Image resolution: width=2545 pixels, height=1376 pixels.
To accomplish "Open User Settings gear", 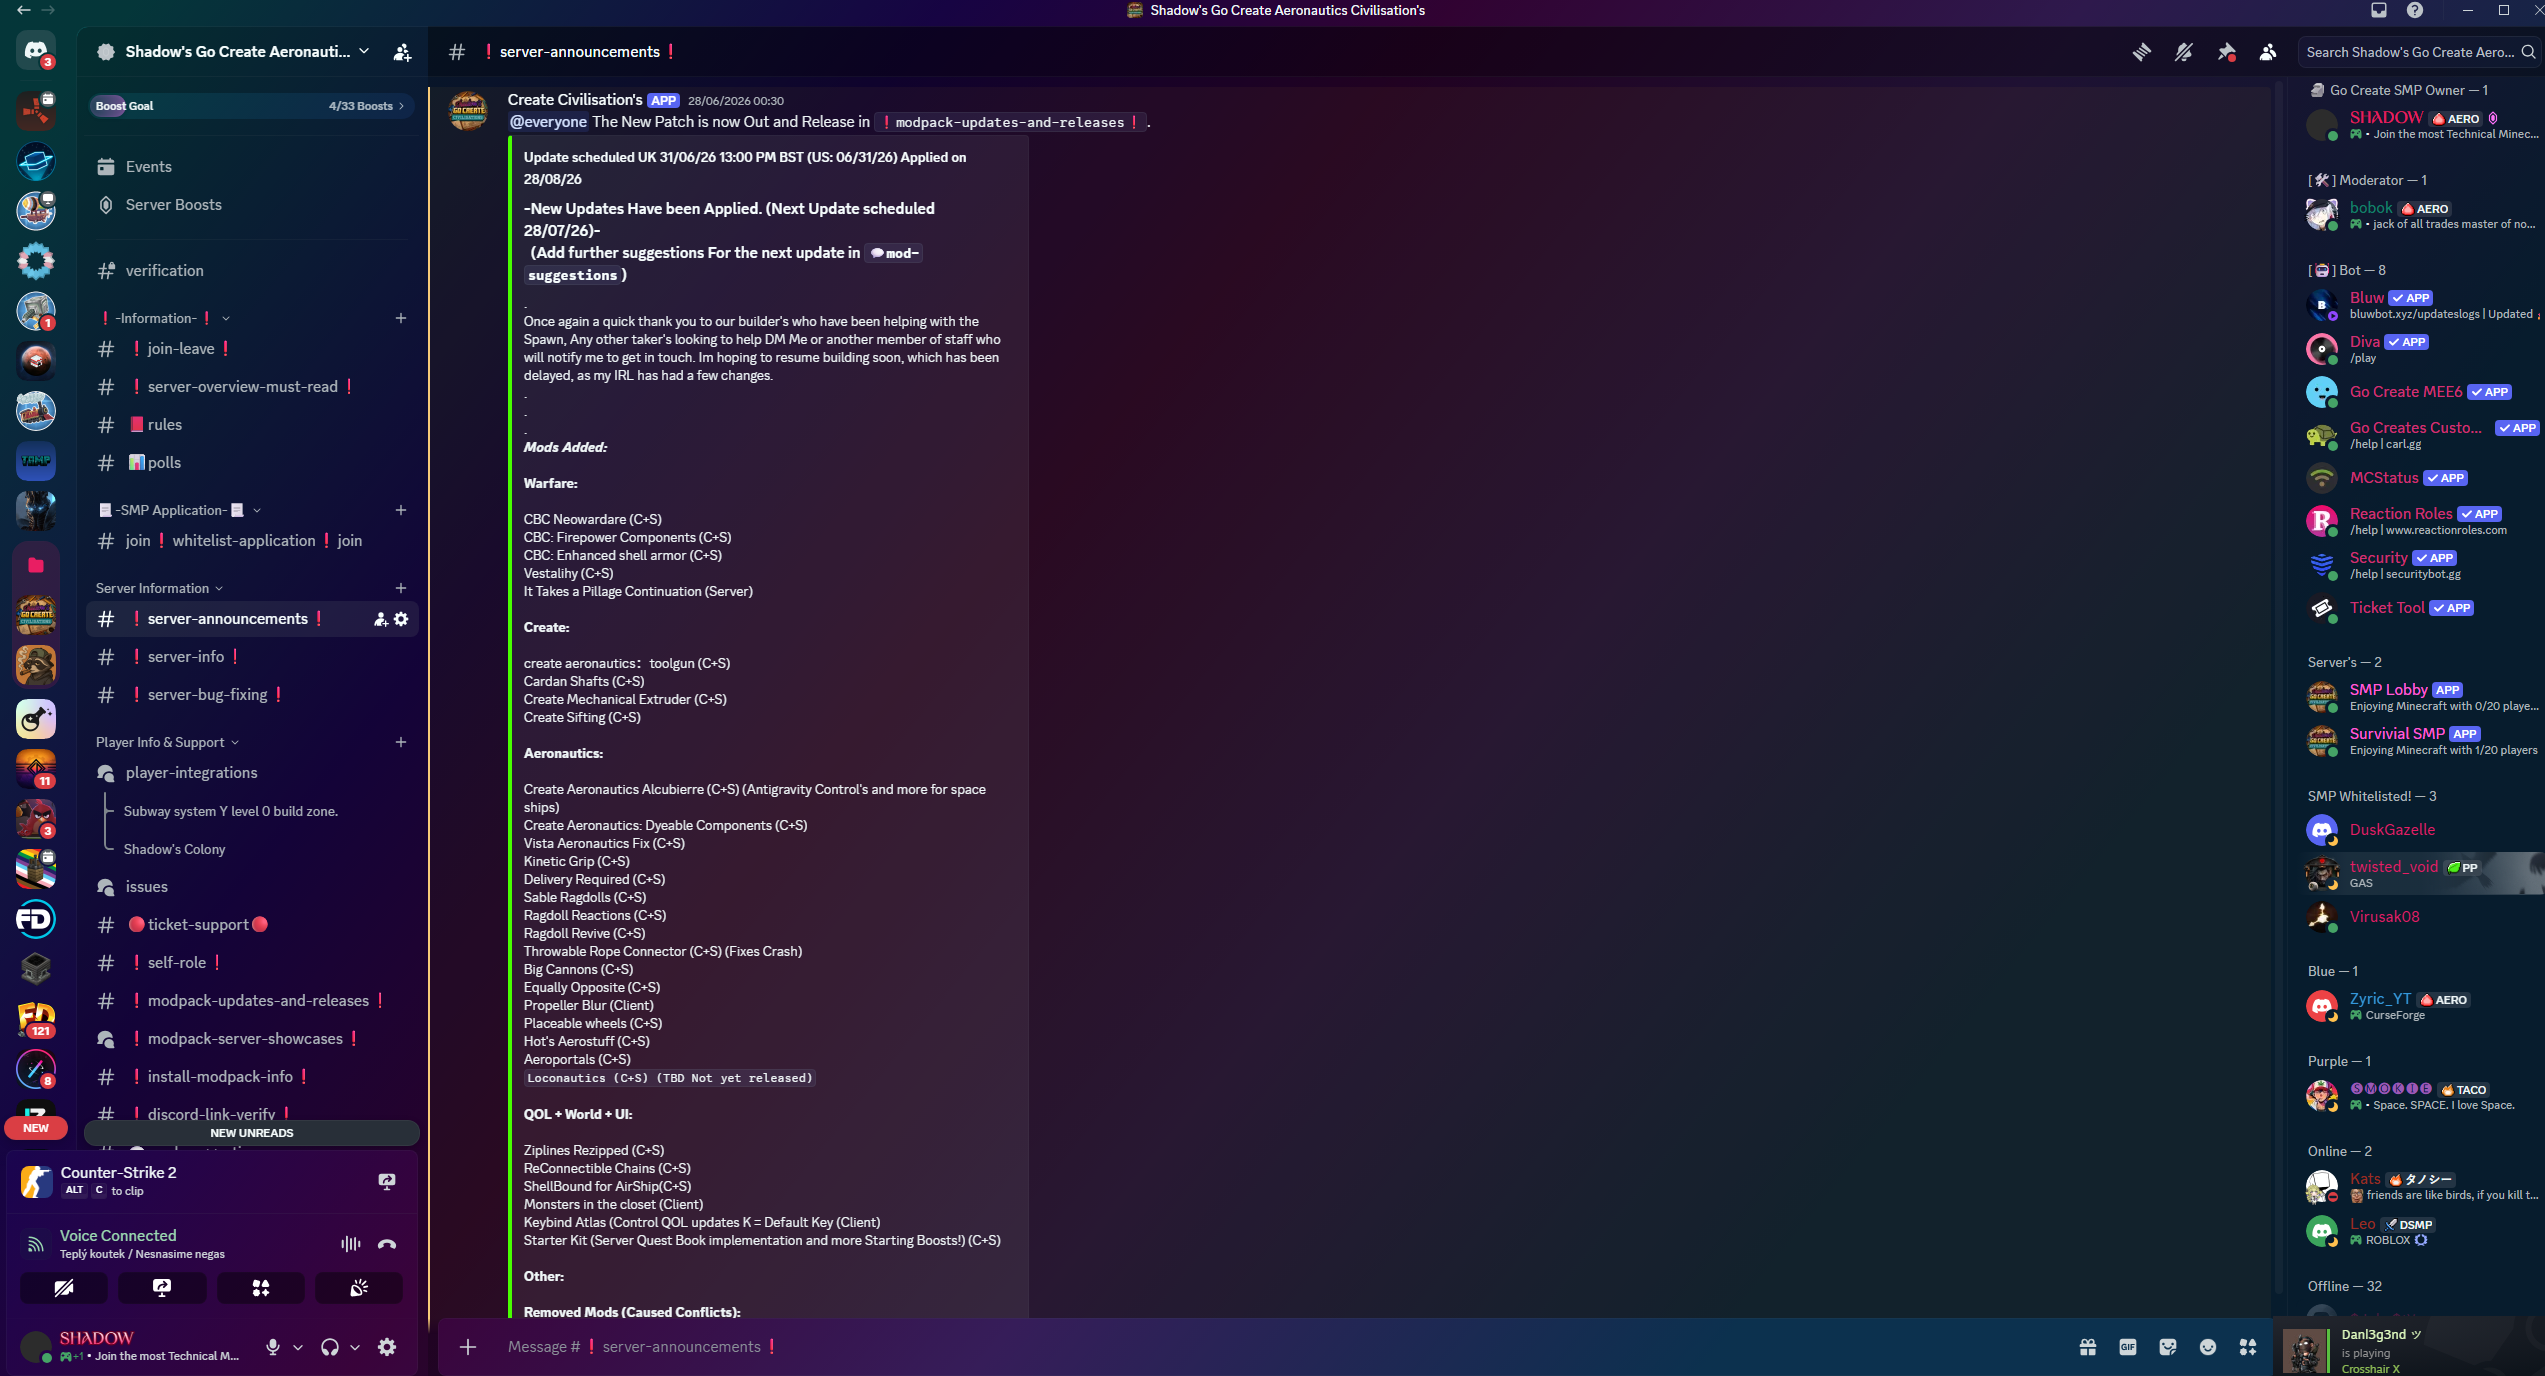I will click(x=387, y=1347).
